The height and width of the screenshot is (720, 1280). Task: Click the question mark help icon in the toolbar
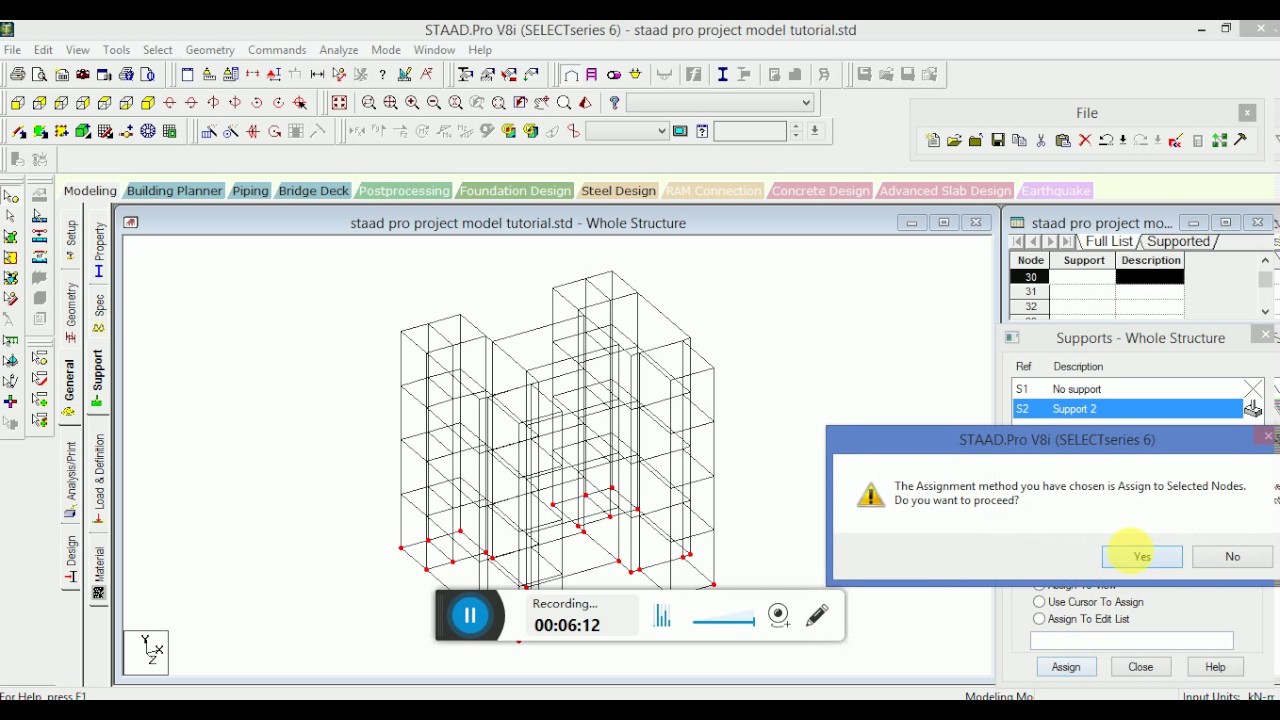click(x=614, y=103)
